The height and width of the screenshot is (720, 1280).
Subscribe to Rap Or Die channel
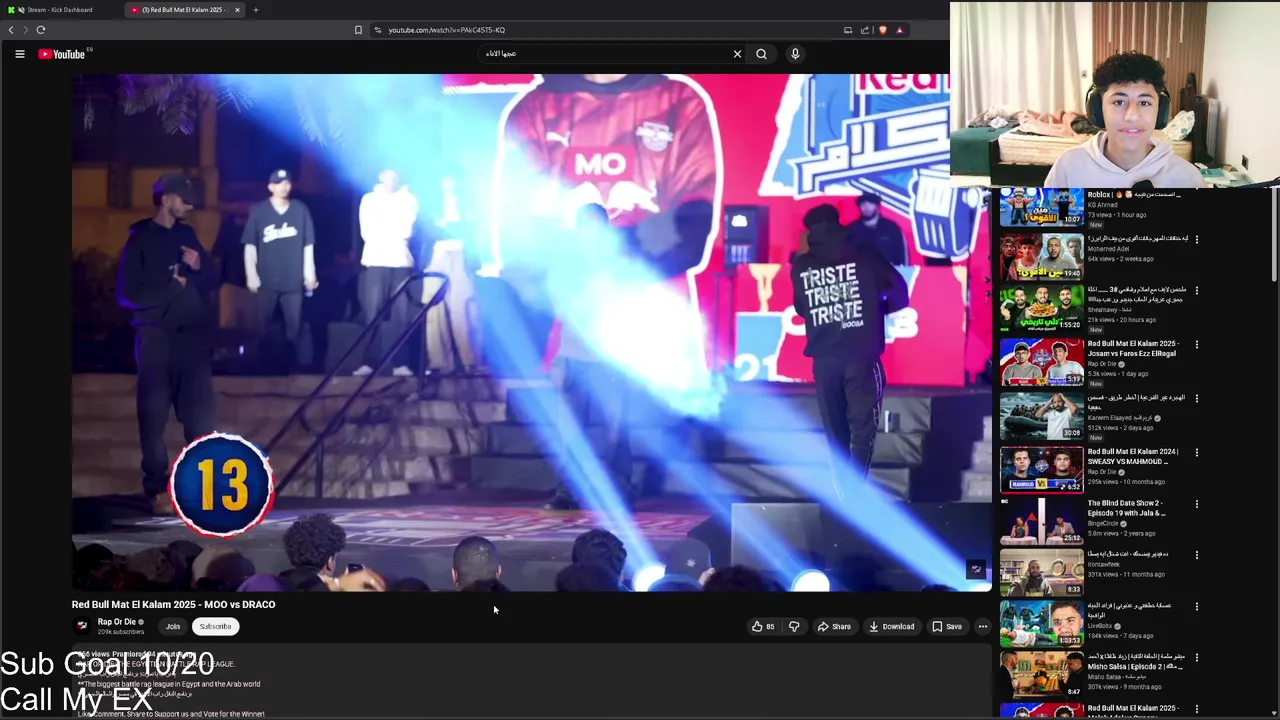point(215,627)
